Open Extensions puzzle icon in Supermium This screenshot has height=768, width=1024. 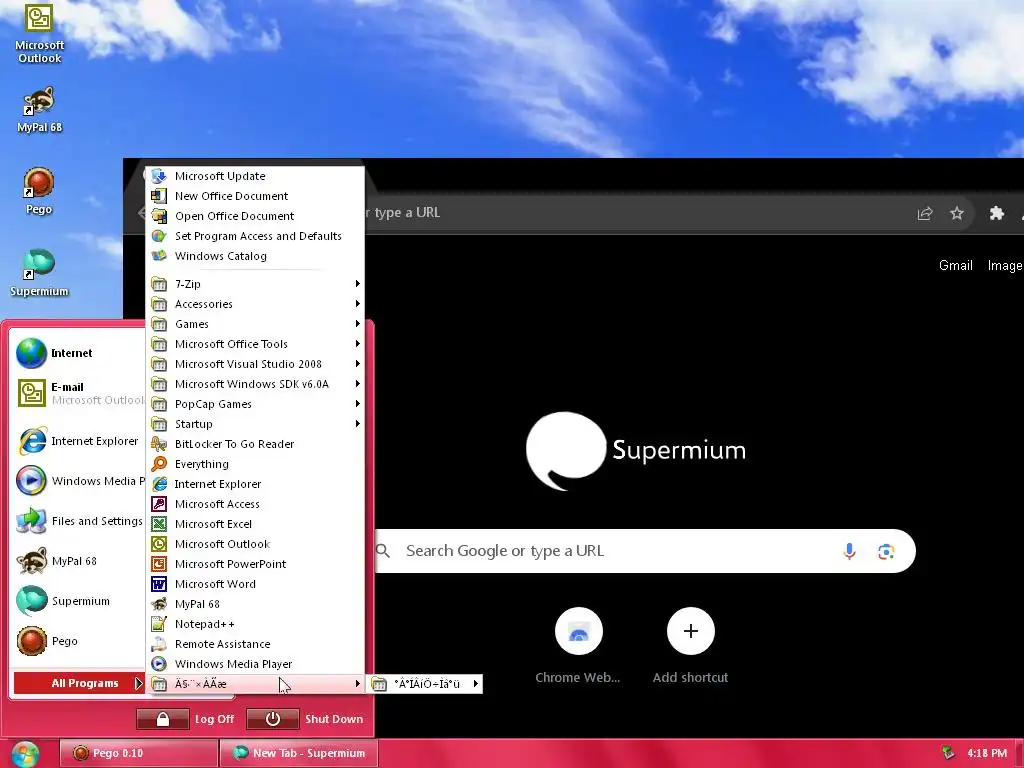click(x=997, y=213)
